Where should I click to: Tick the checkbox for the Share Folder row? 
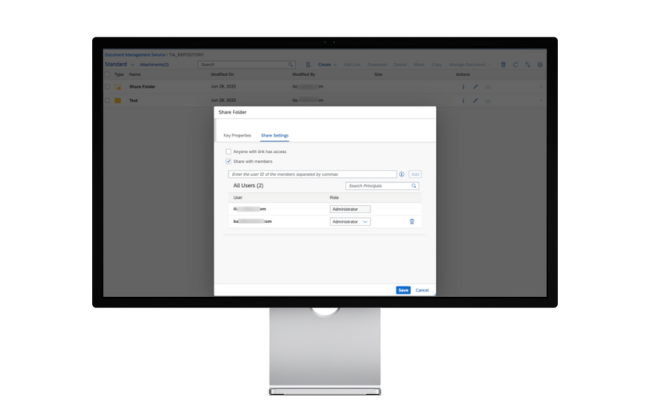[108, 87]
